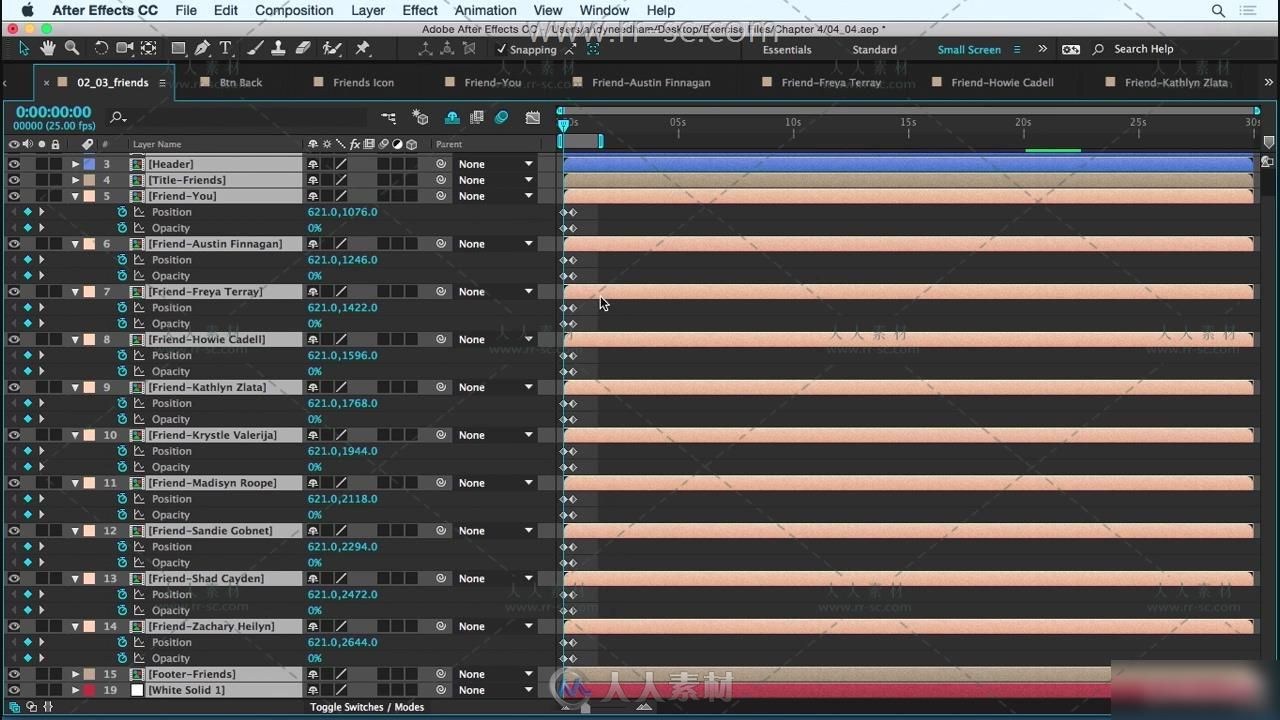Toggle Motion Blur for all layers
Viewport: 1280px width, 720px height.
pos(502,118)
